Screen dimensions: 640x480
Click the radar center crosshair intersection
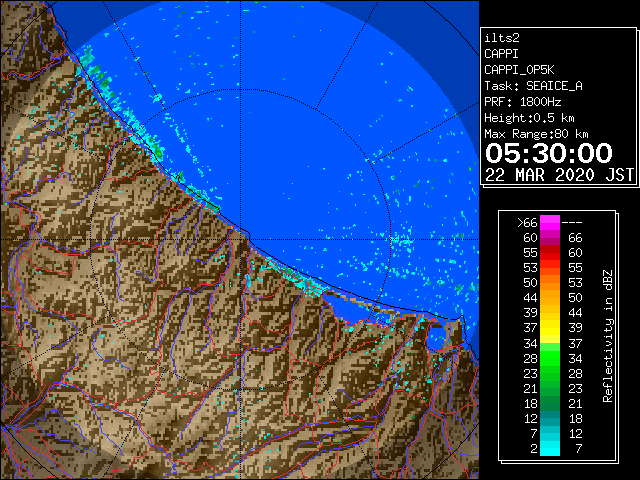[x=241, y=239]
